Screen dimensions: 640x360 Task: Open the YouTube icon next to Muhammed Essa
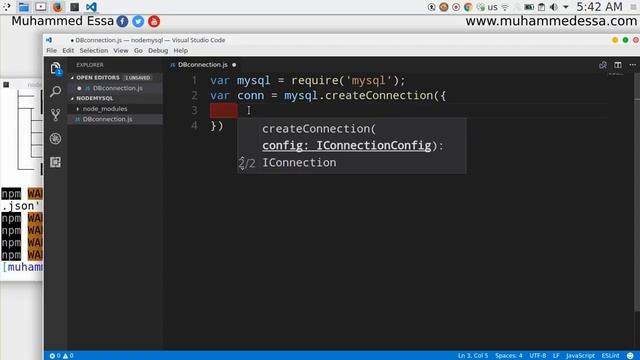coord(154,21)
